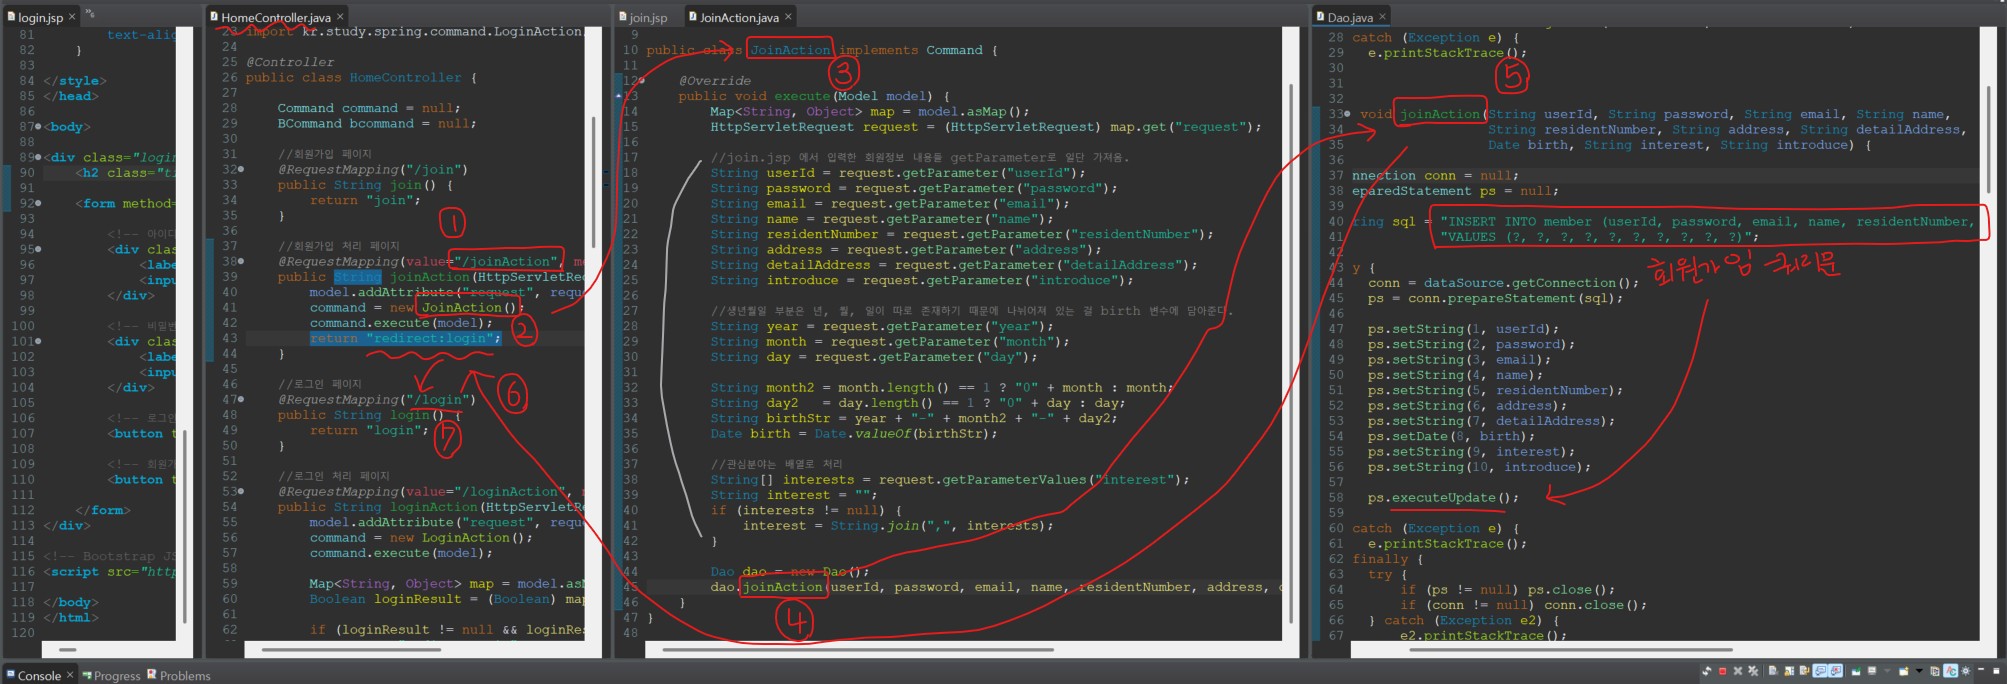Click the relaunch arrows icon in Console toolbar
This screenshot has height=684, width=2007.
[1707, 671]
